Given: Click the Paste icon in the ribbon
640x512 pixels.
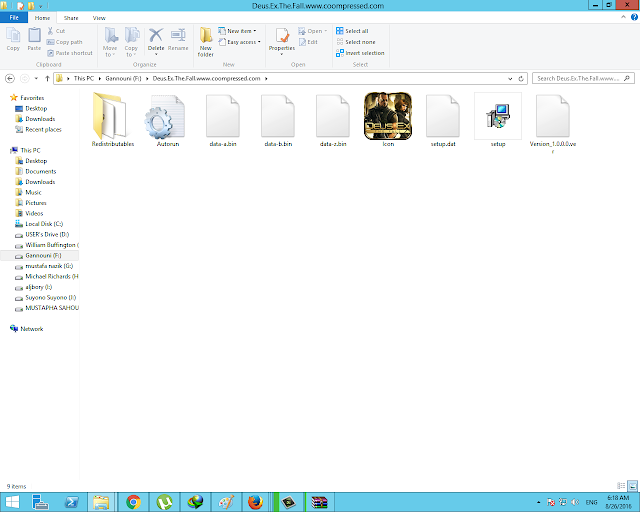Looking at the screenshot, I should (x=34, y=39).
